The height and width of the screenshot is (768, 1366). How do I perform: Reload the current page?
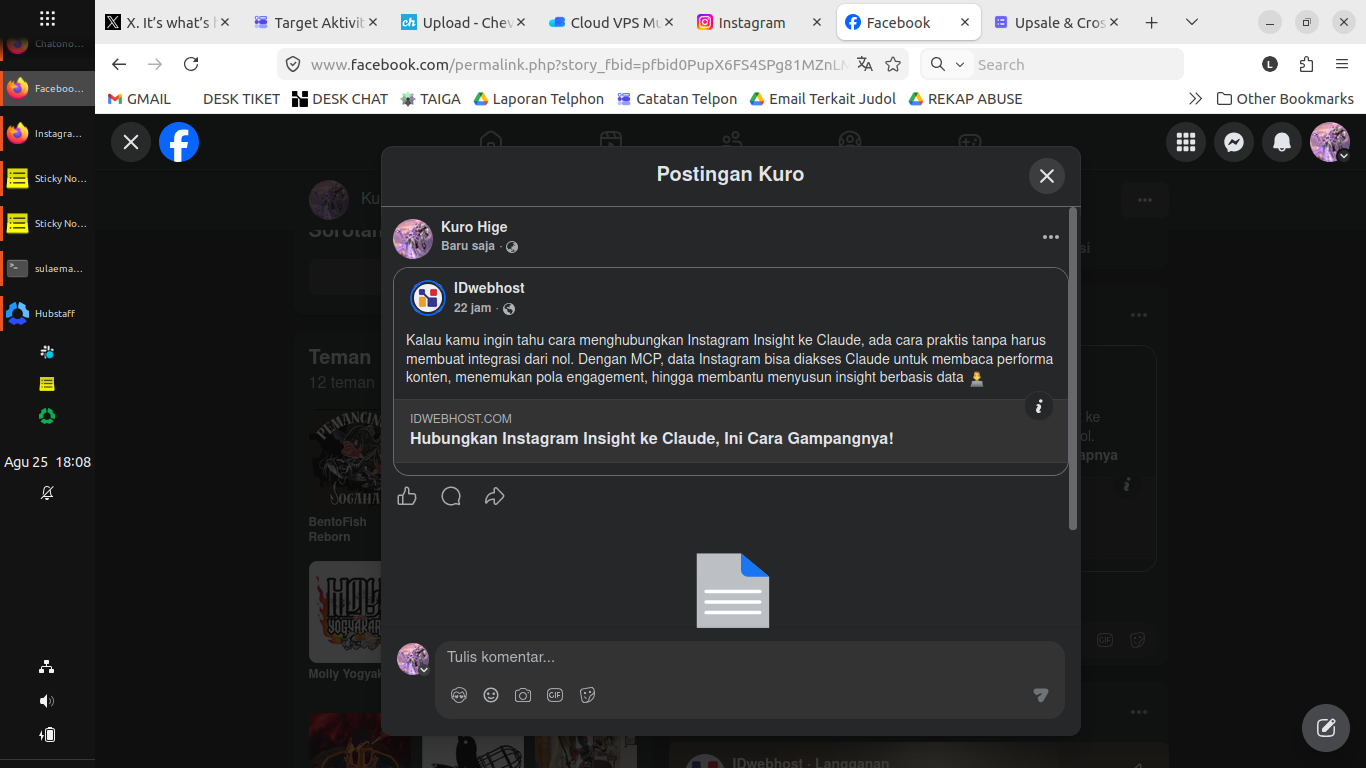click(x=191, y=64)
